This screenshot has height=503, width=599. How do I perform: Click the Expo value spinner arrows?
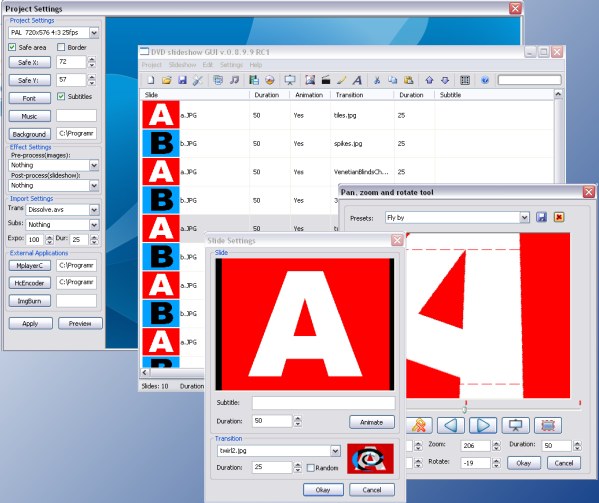click(50, 239)
